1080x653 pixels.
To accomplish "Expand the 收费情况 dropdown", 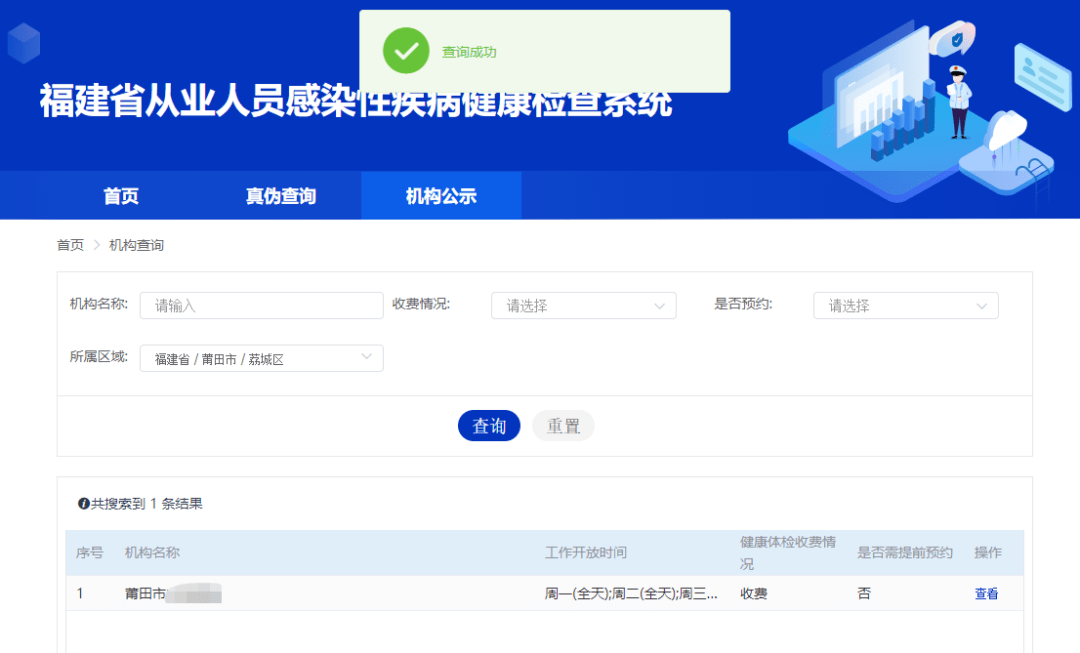I will [x=583, y=306].
